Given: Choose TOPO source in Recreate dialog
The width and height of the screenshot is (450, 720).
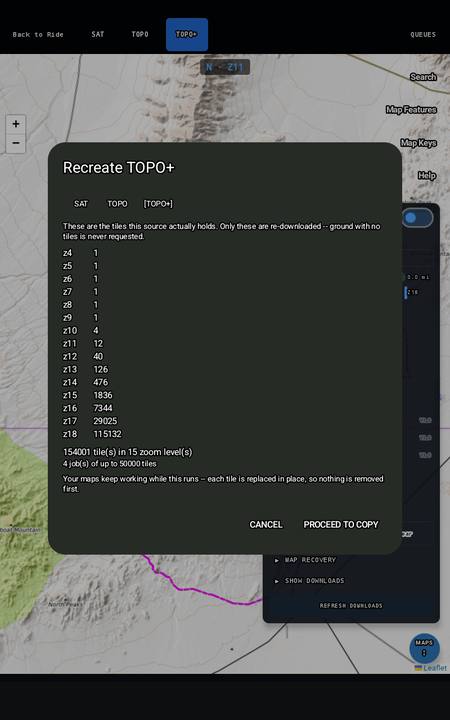Looking at the screenshot, I should [x=118, y=204].
